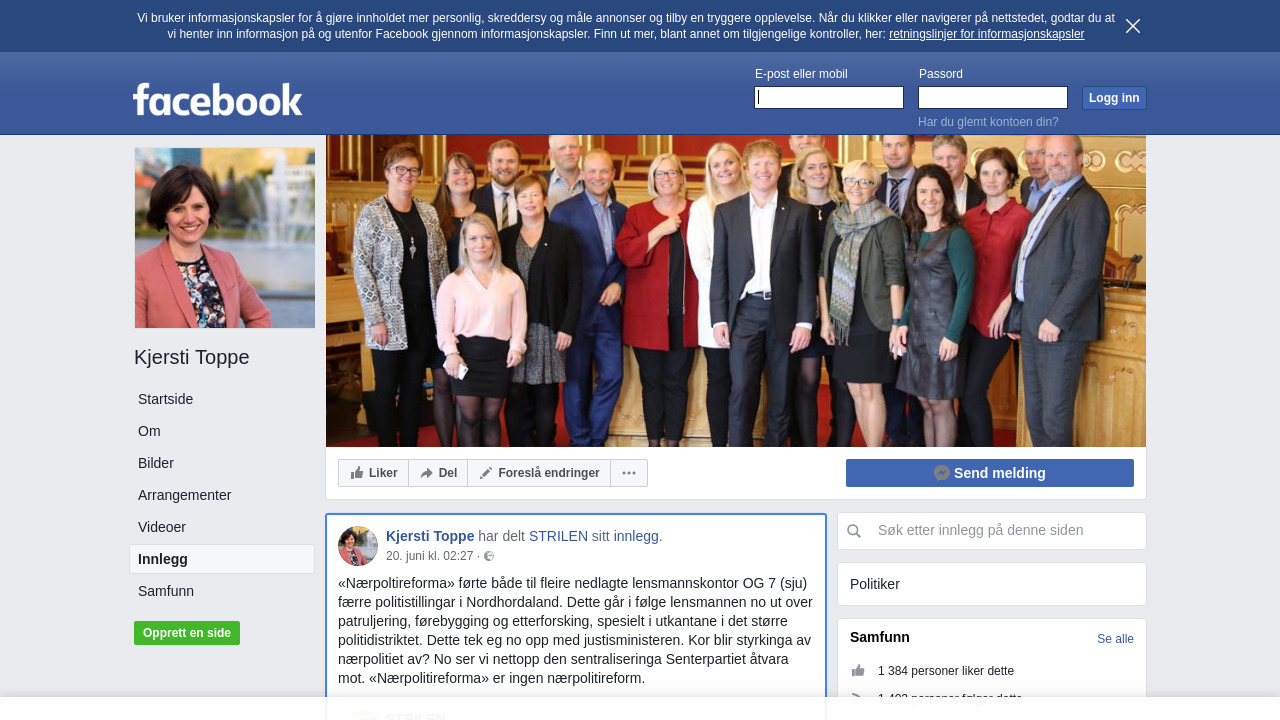Image resolution: width=1280 pixels, height=720 pixels.
Task: Click the Opprett en side button
Action: point(187,633)
